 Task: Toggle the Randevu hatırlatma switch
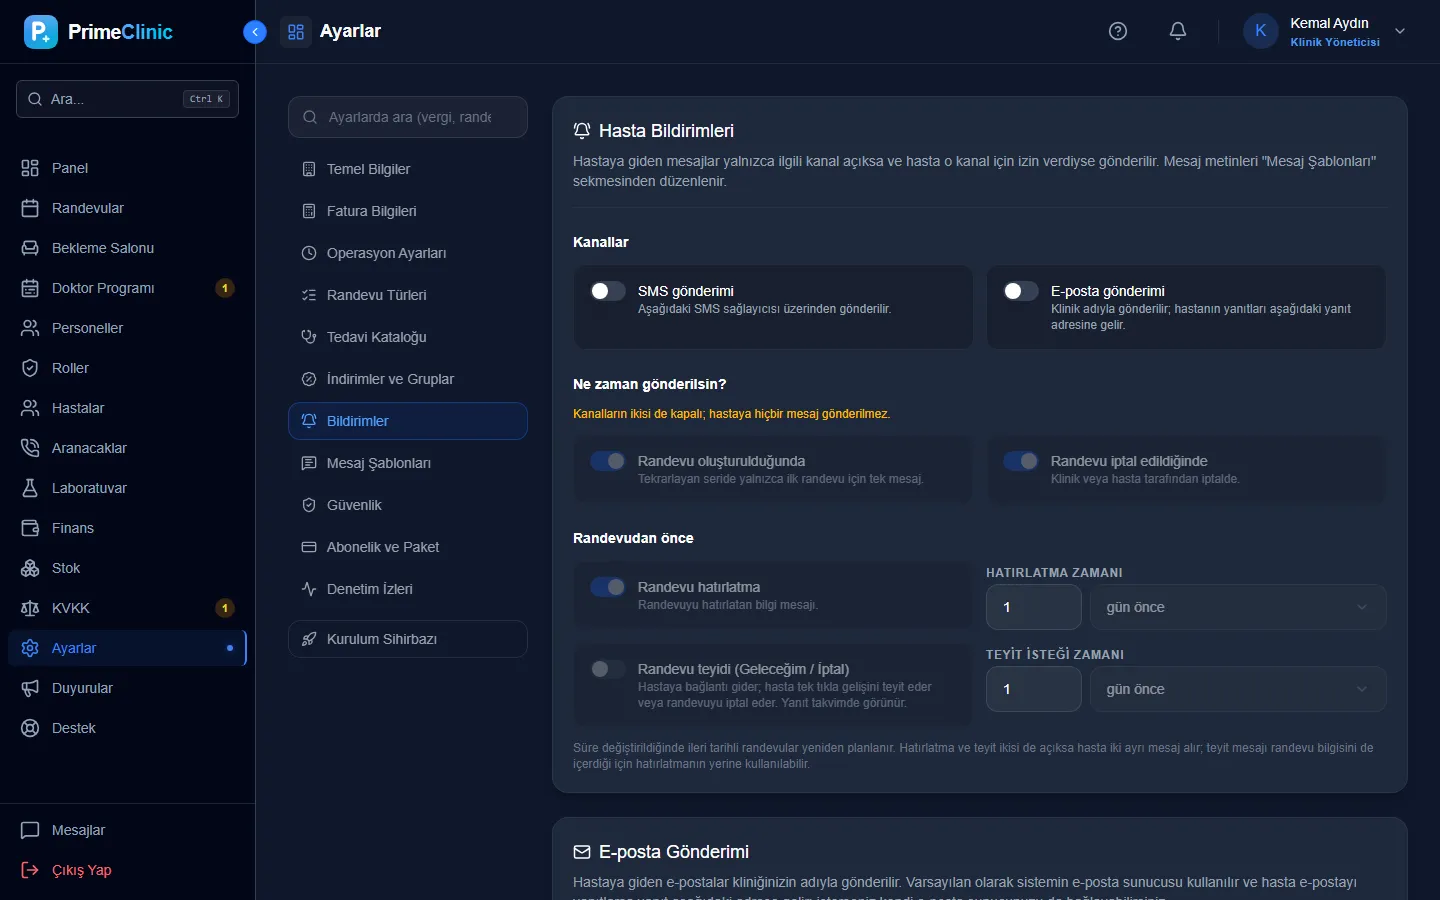pos(608,587)
